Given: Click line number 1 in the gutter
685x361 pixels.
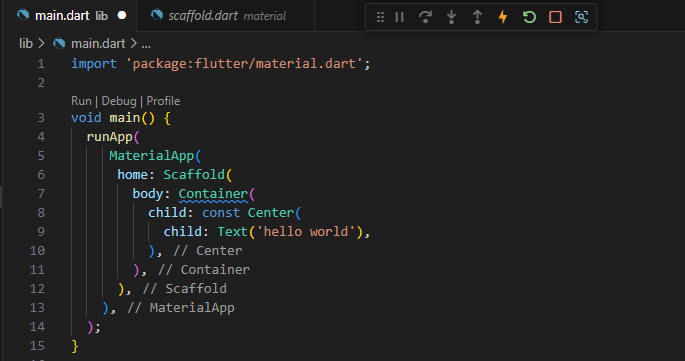Looking at the screenshot, I should pyautogui.click(x=41, y=64).
